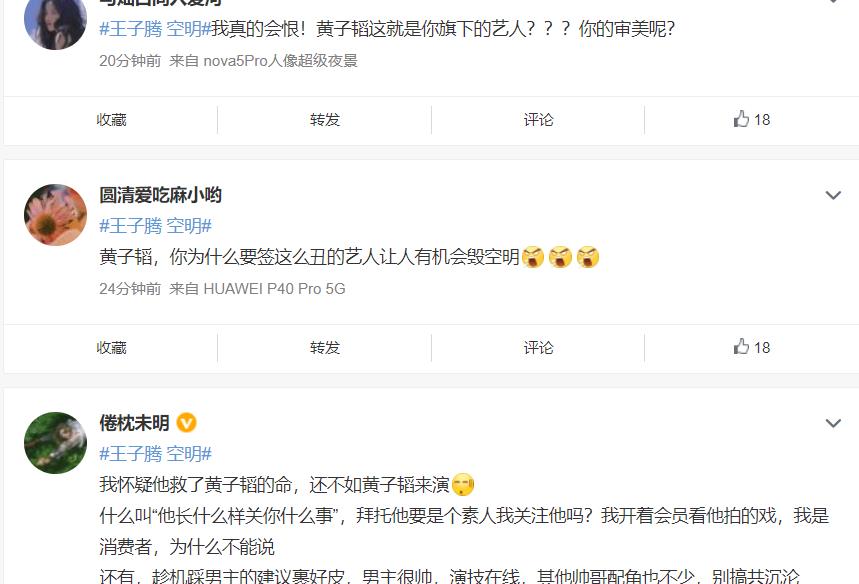This screenshot has height=584, width=859.
Task: Click 收藏 under the 20分钟前 post
Action: click(x=111, y=119)
